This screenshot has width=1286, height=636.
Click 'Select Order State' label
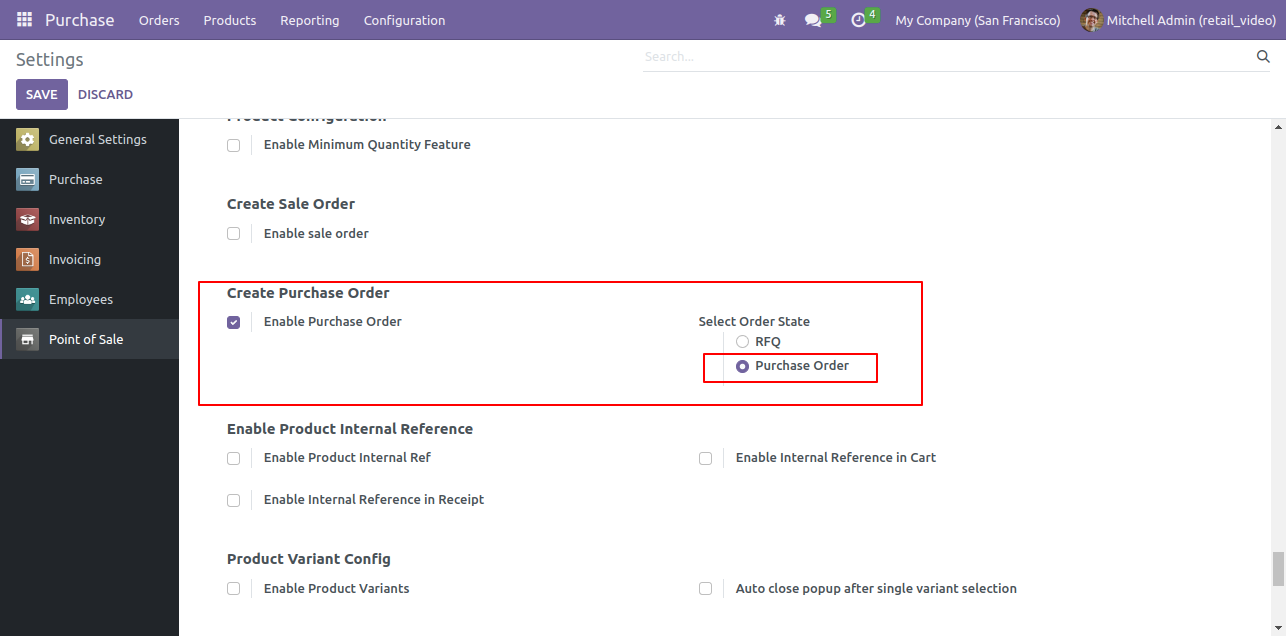pyautogui.click(x=754, y=322)
